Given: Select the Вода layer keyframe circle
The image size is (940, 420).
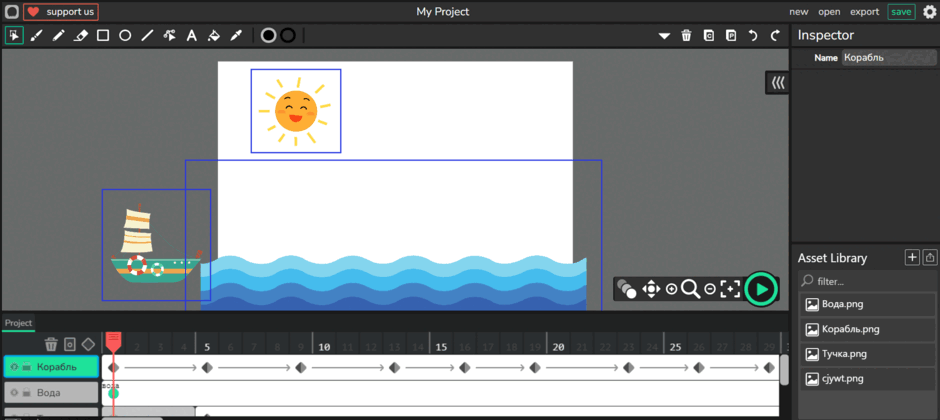Looking at the screenshot, I should click(x=113, y=394).
